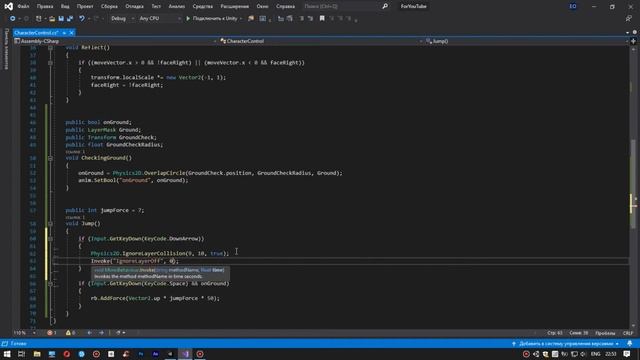This screenshot has width=640, height=360.
Task: Click the rb.AddForce code line
Action: point(155,298)
